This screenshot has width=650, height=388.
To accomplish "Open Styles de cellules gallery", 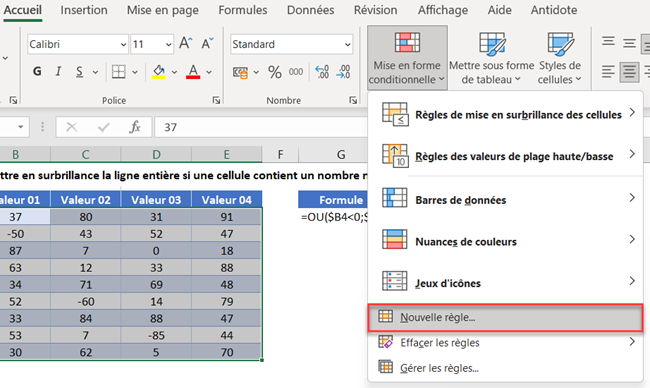I will coord(559,58).
